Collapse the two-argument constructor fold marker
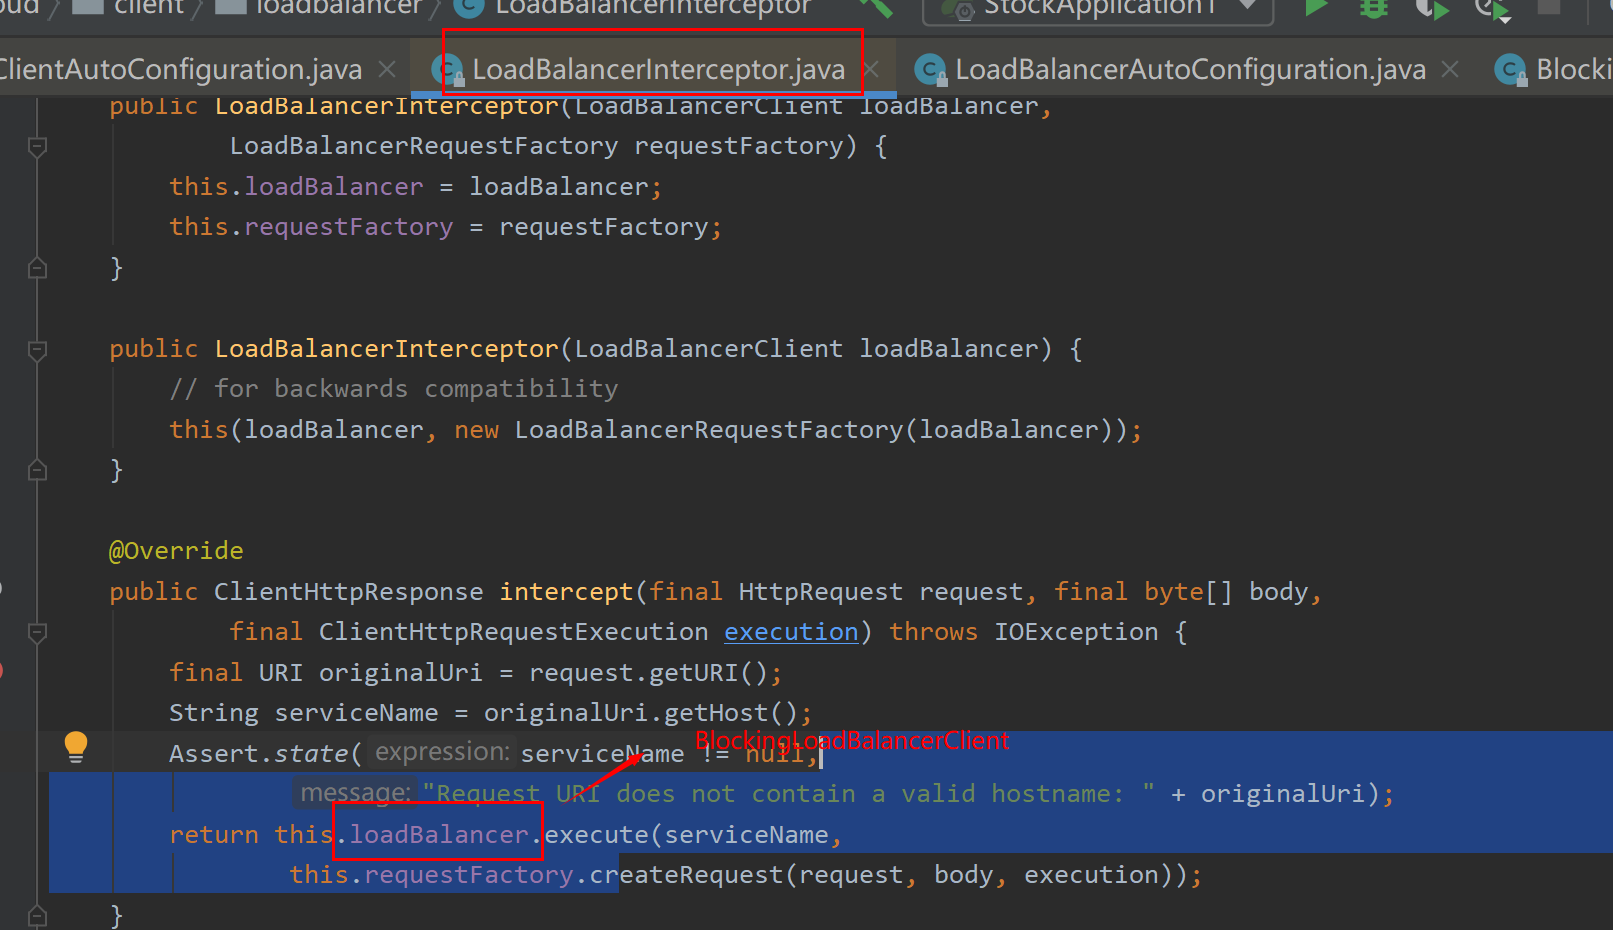1613x930 pixels. point(38,147)
